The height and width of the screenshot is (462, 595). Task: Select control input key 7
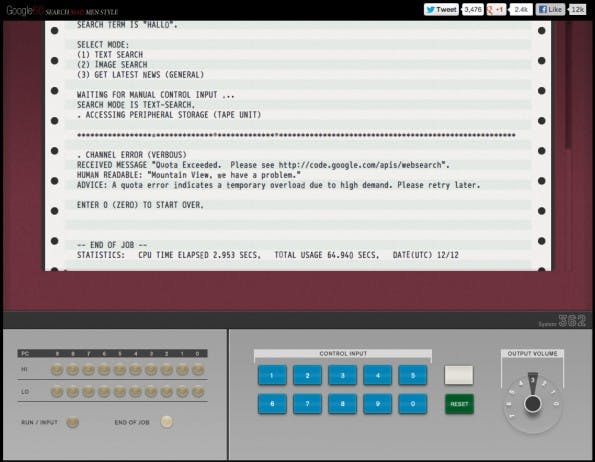pos(307,404)
